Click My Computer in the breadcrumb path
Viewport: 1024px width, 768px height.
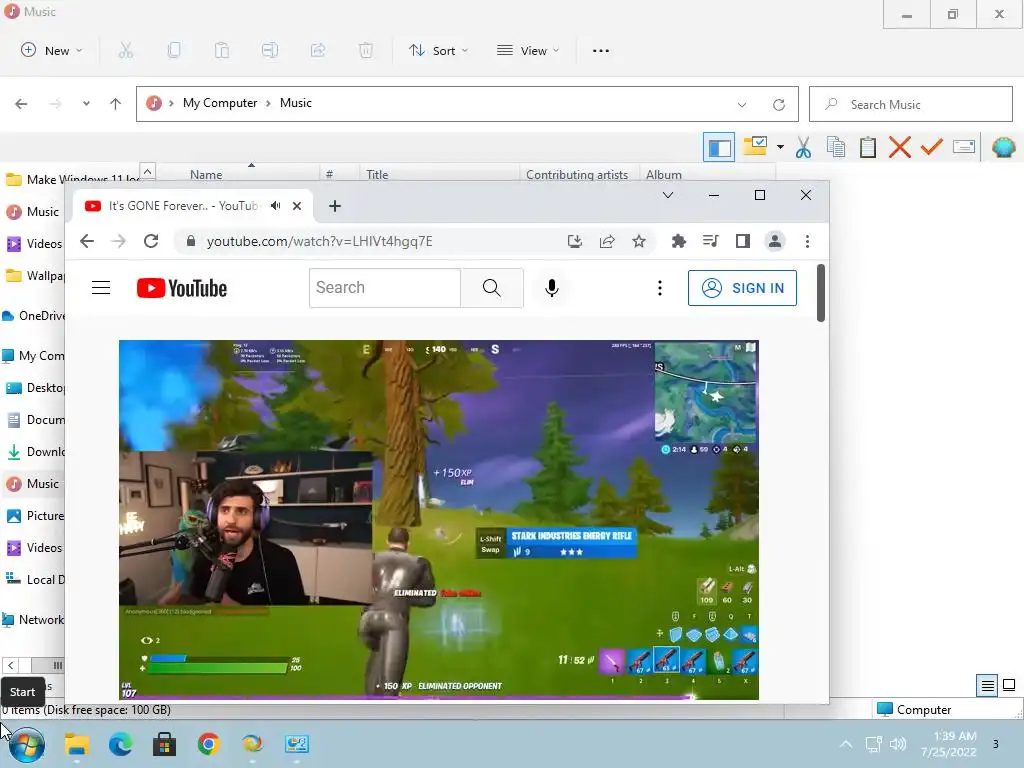[x=220, y=103]
